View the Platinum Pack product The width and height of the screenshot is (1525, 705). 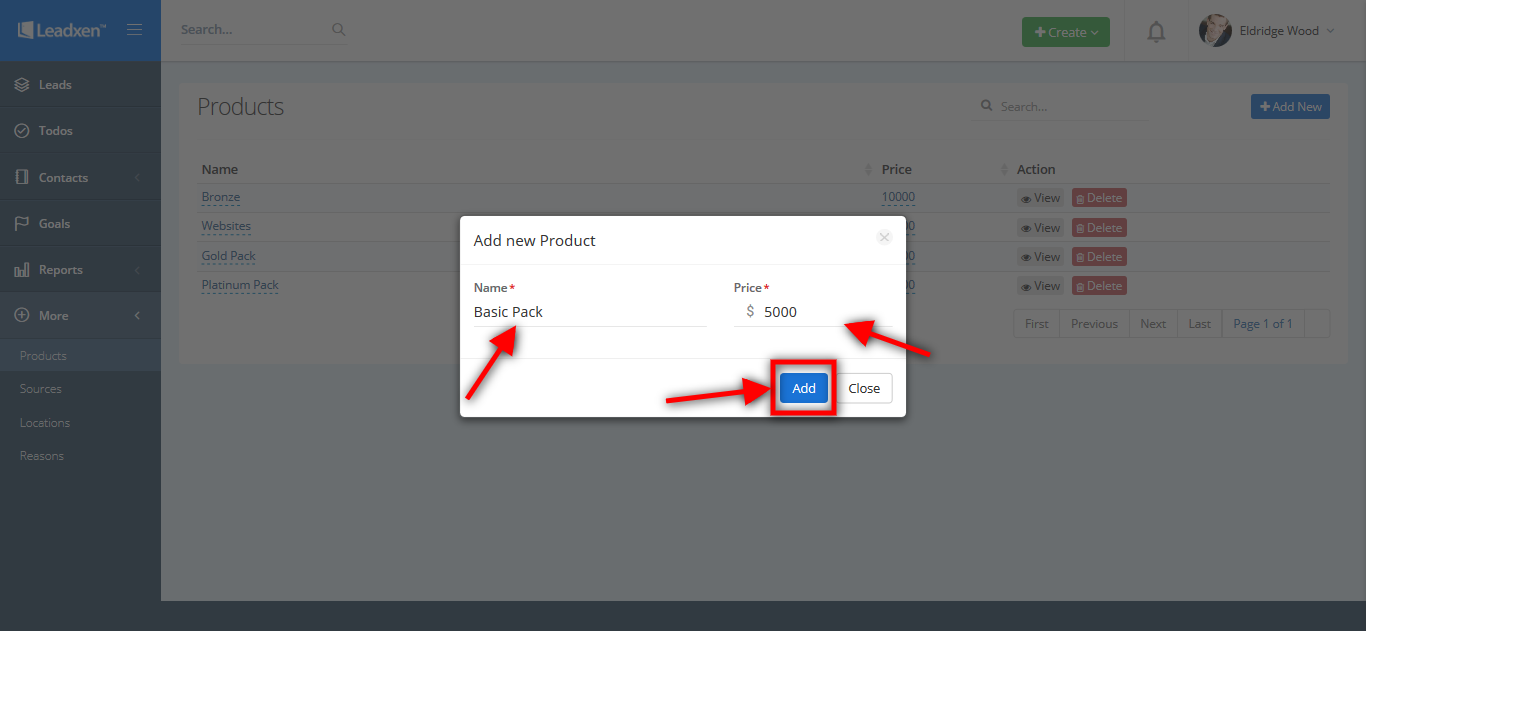(1041, 286)
